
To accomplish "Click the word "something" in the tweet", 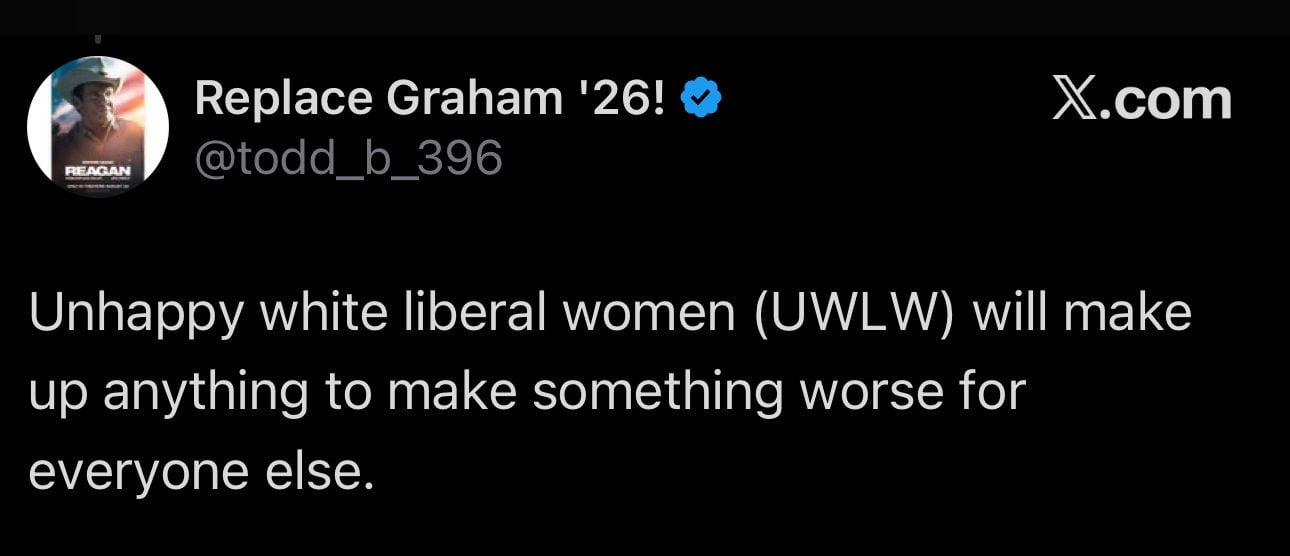I will (x=656, y=391).
